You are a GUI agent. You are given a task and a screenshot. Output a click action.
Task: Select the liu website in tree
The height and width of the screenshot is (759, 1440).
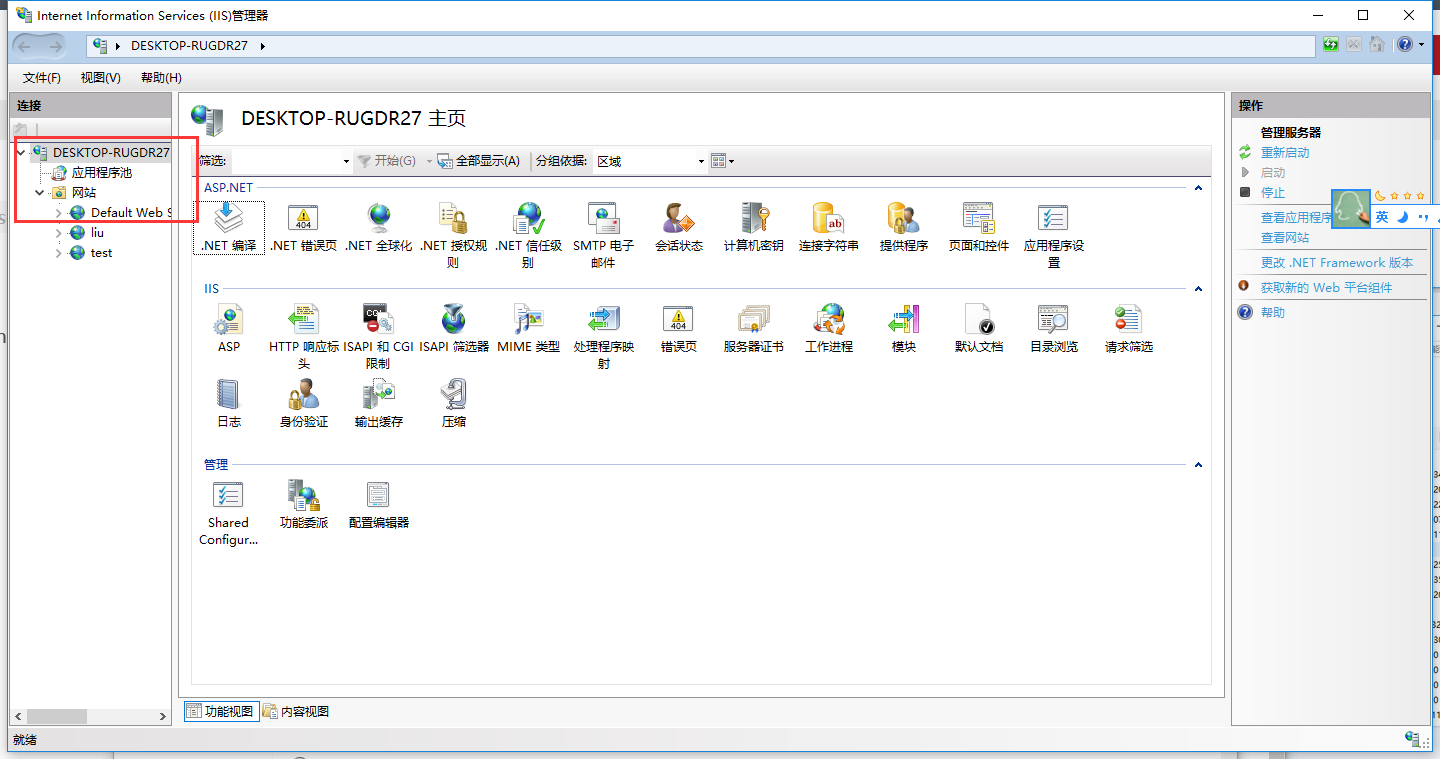click(x=97, y=233)
